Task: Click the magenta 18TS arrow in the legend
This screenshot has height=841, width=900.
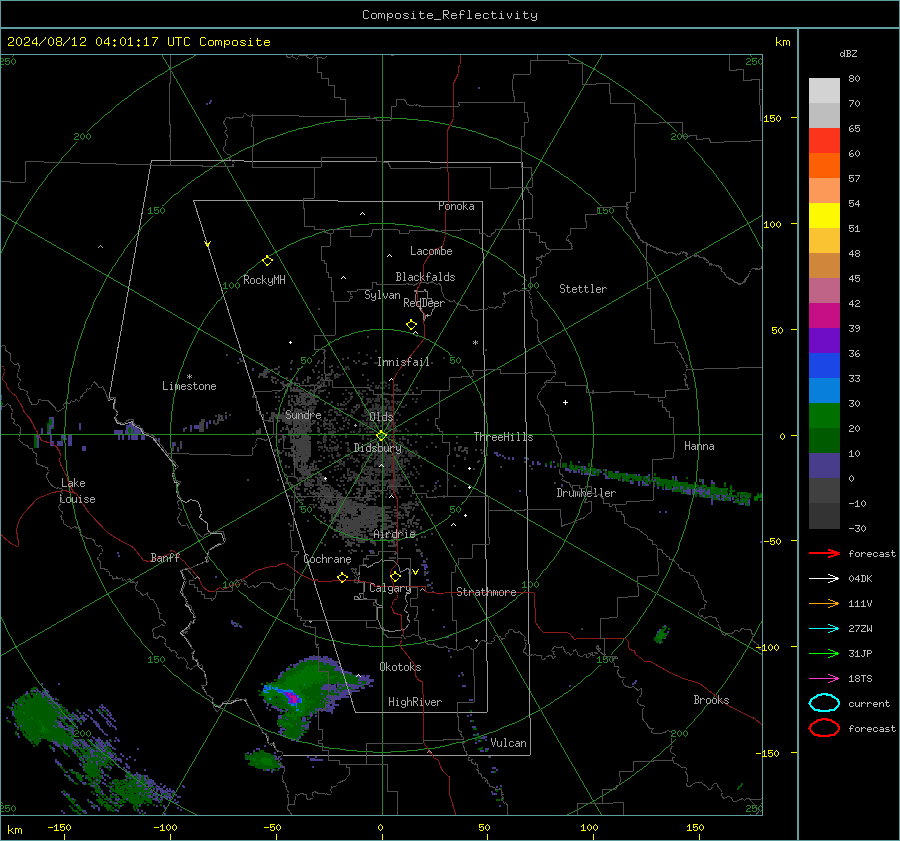Action: click(x=824, y=679)
